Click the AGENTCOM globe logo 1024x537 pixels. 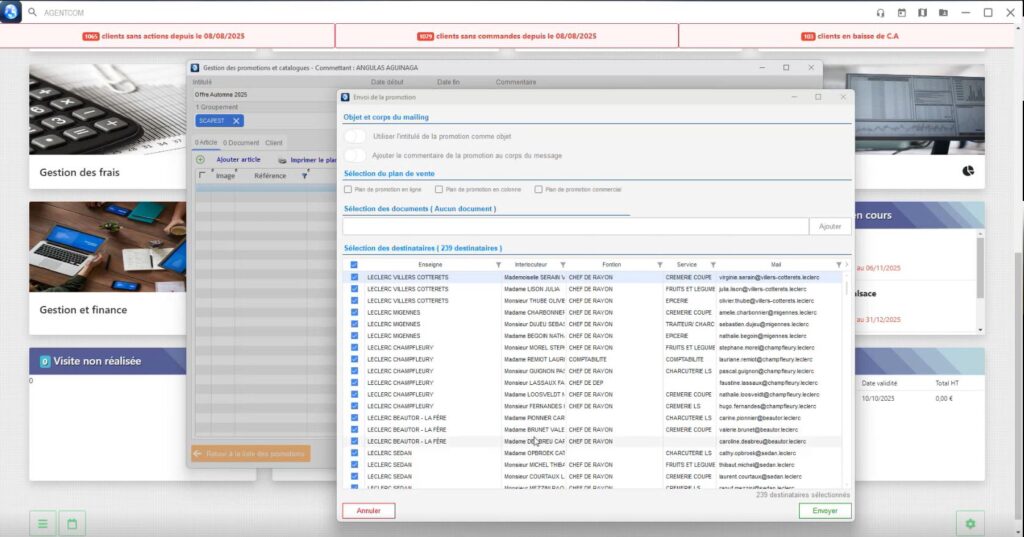click(11, 12)
